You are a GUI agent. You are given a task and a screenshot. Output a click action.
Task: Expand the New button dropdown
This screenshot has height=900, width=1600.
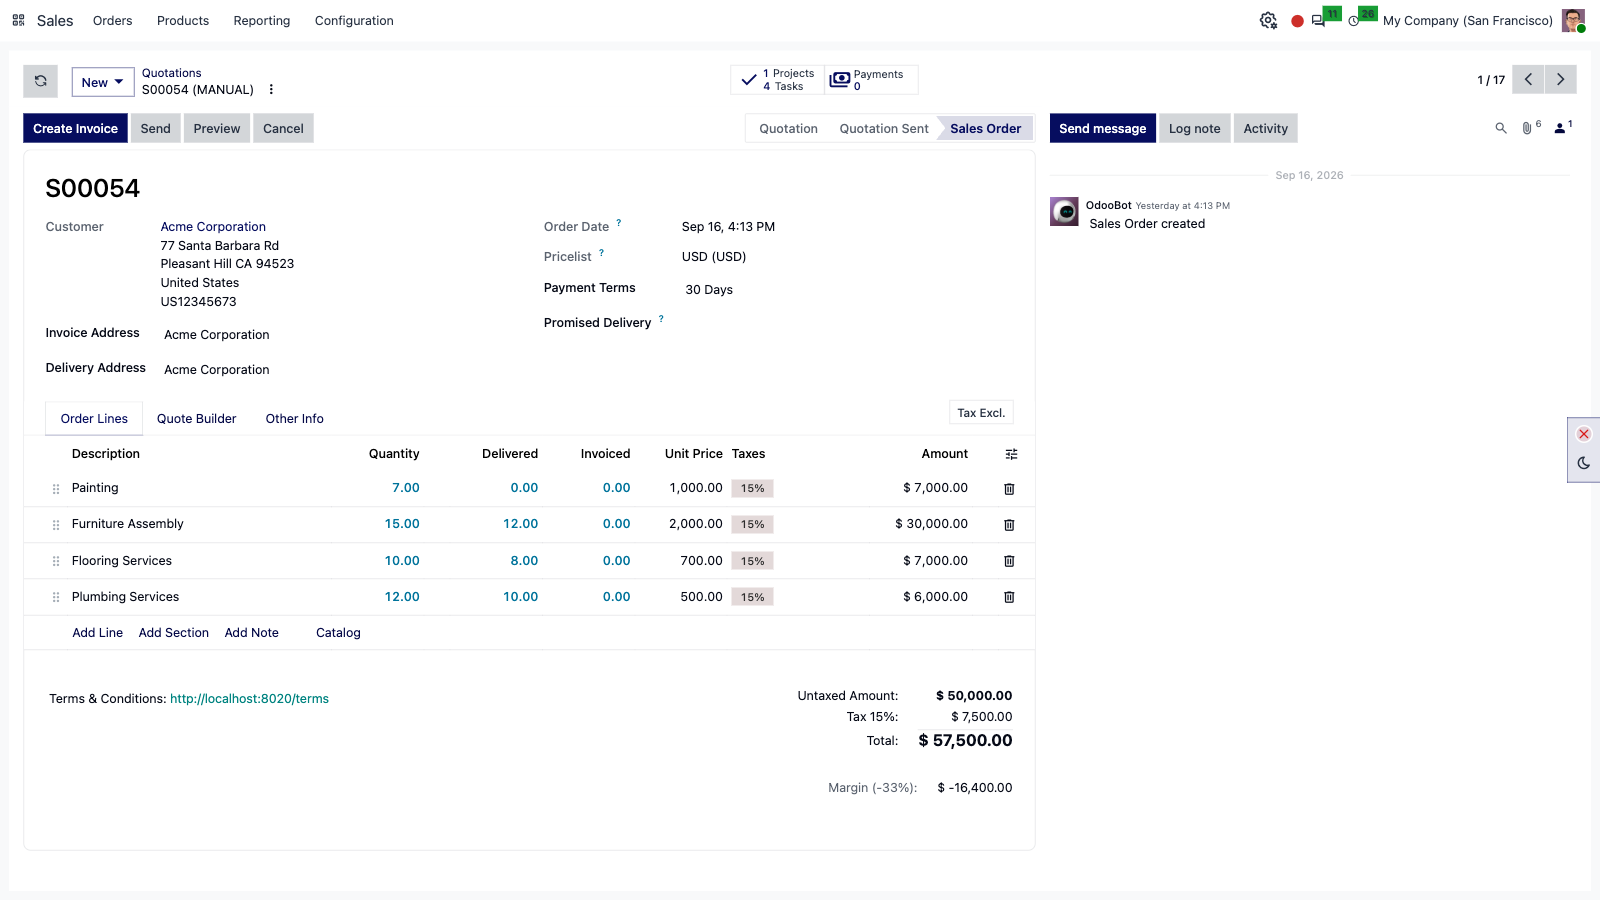(x=103, y=82)
